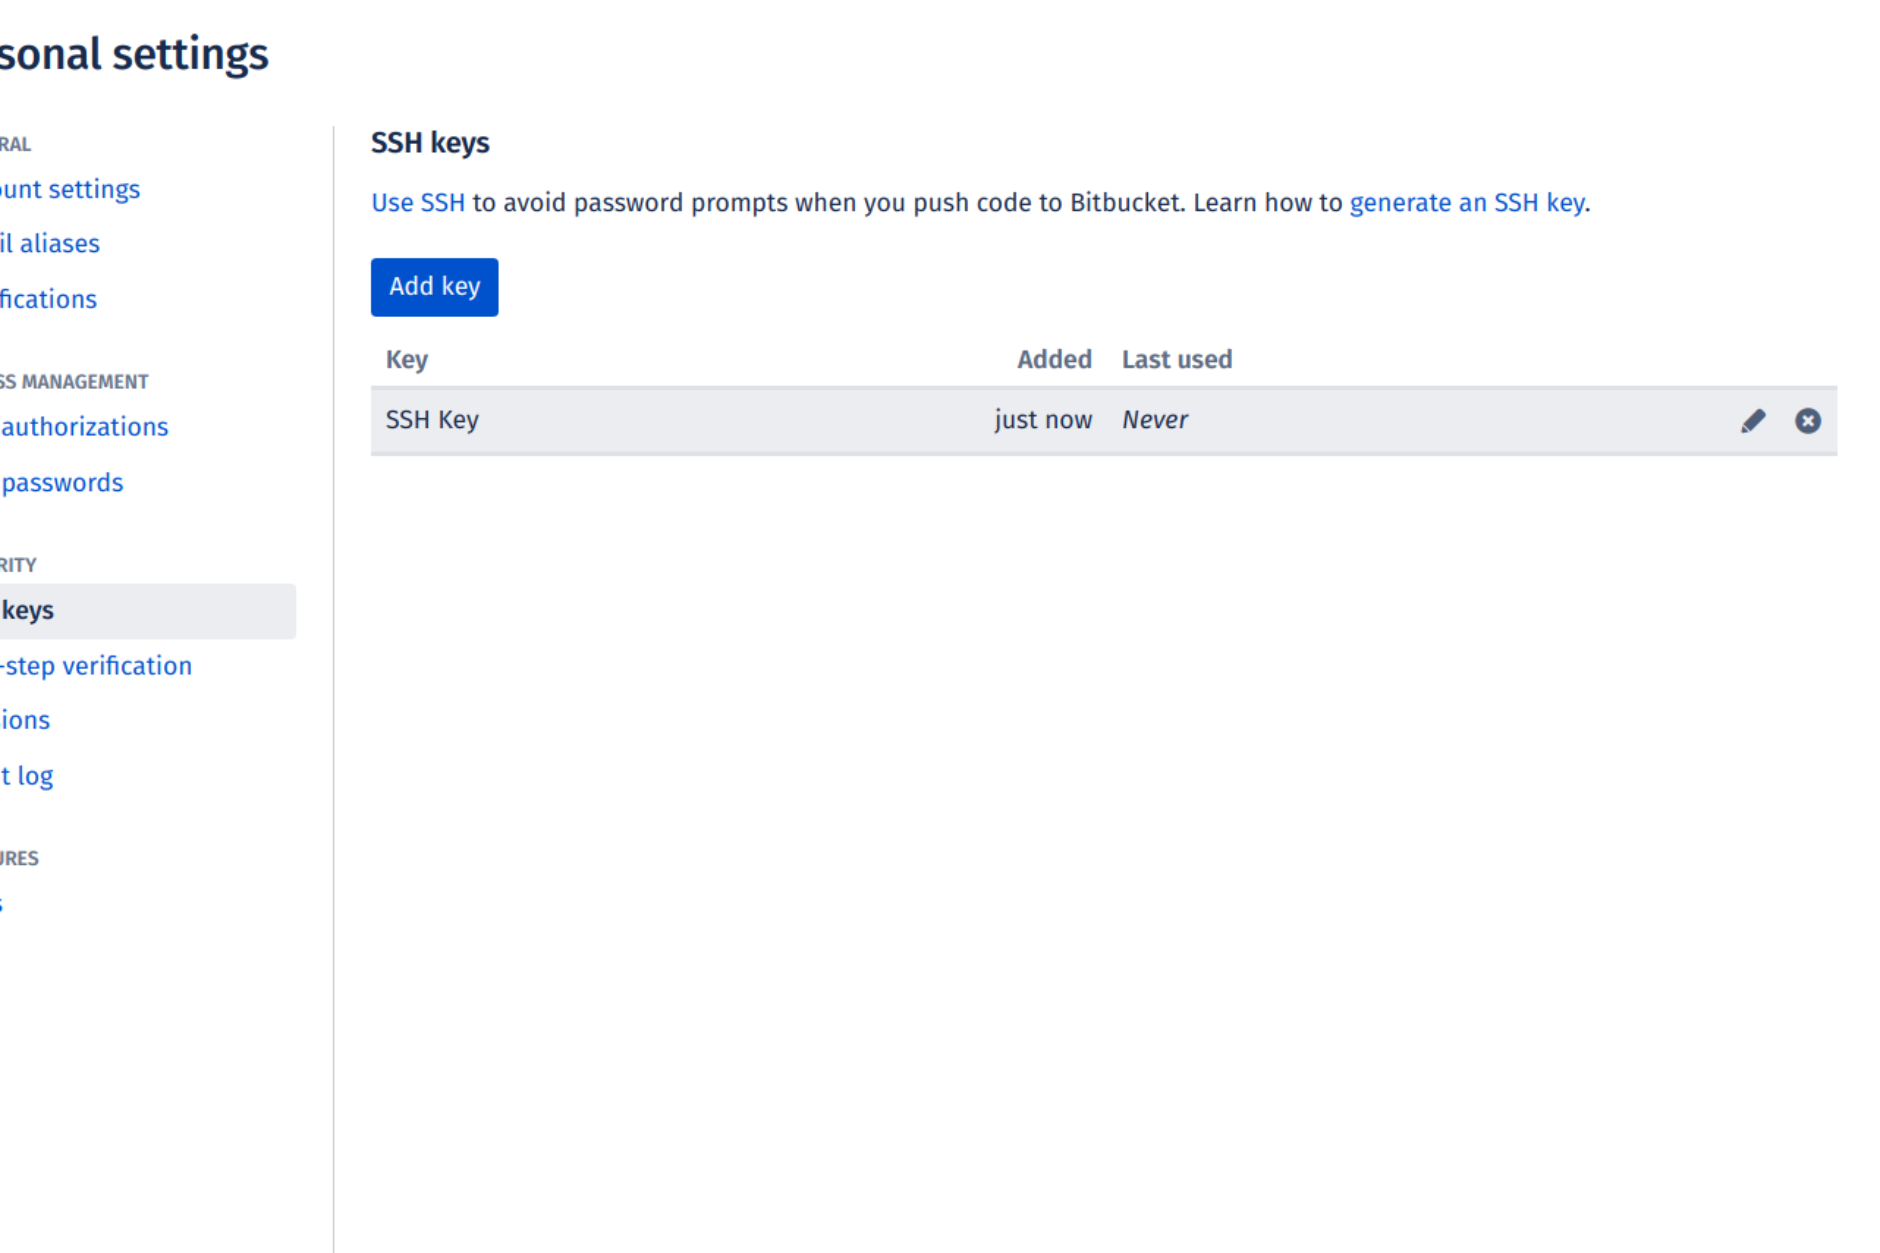Click the Key column header
This screenshot has height=1253, width=1880.
pyautogui.click(x=406, y=359)
